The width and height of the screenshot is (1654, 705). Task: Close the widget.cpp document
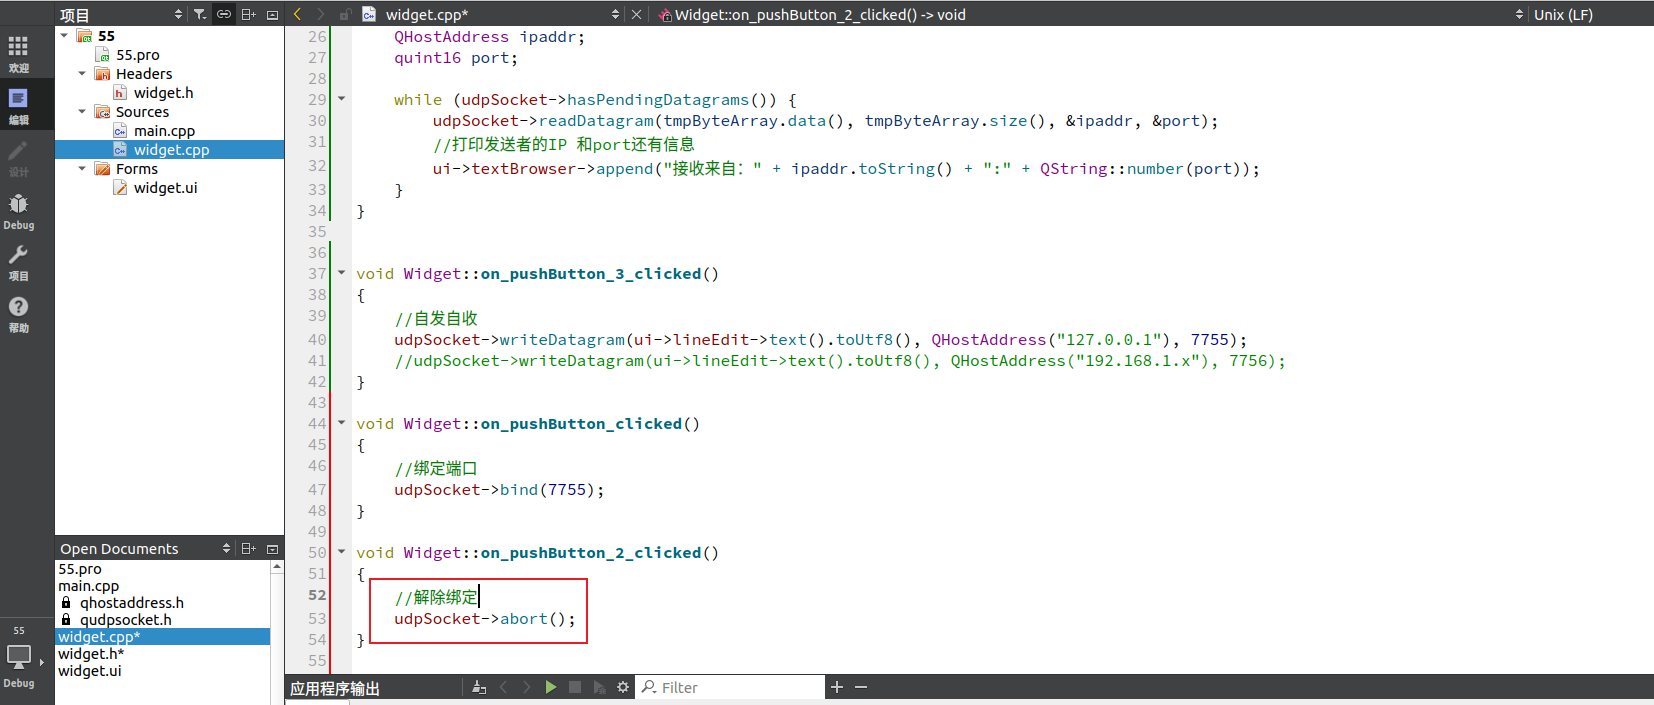tap(636, 14)
